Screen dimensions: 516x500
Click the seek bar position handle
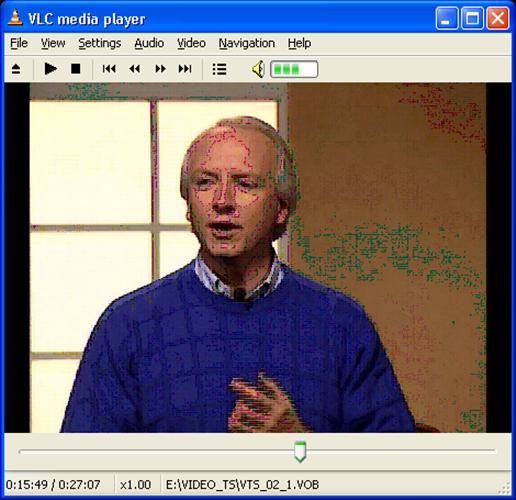point(300,452)
